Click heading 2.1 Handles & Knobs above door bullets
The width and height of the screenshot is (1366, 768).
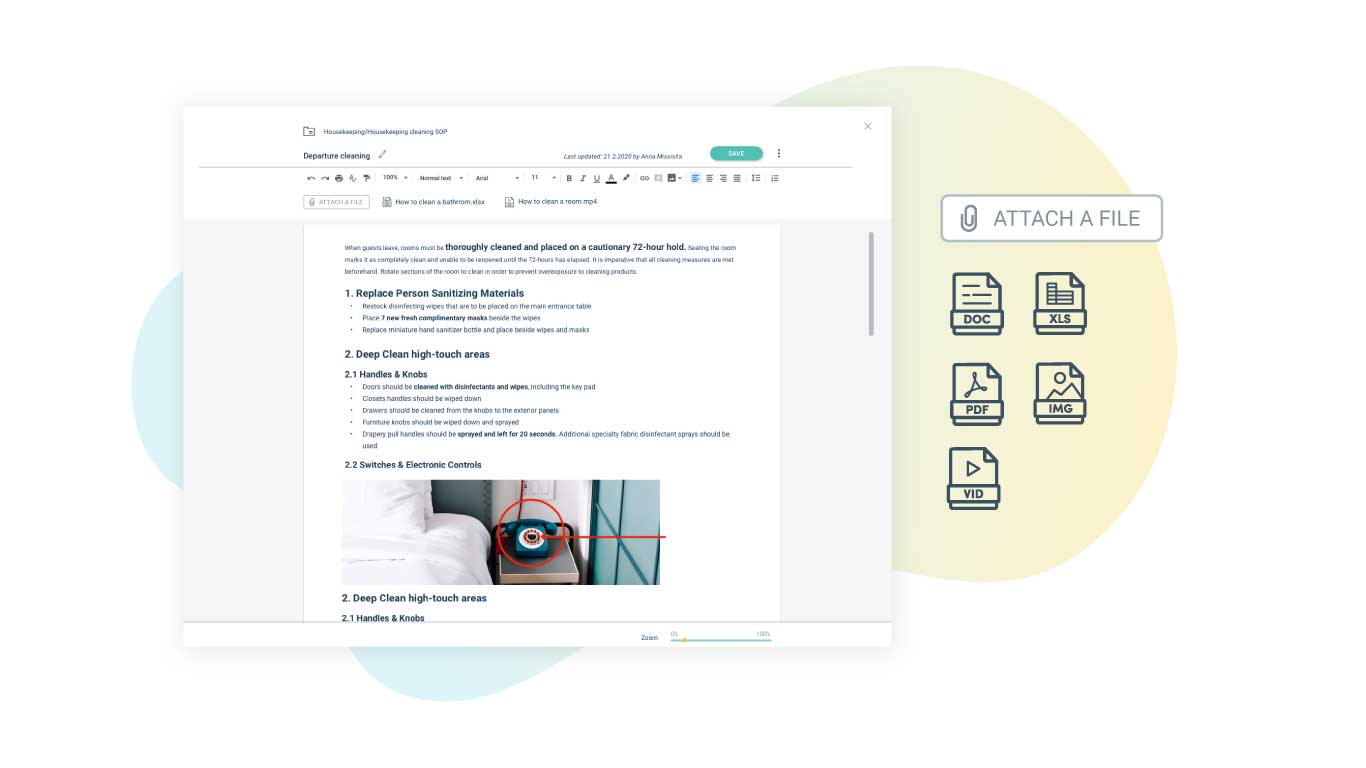click(x=386, y=374)
